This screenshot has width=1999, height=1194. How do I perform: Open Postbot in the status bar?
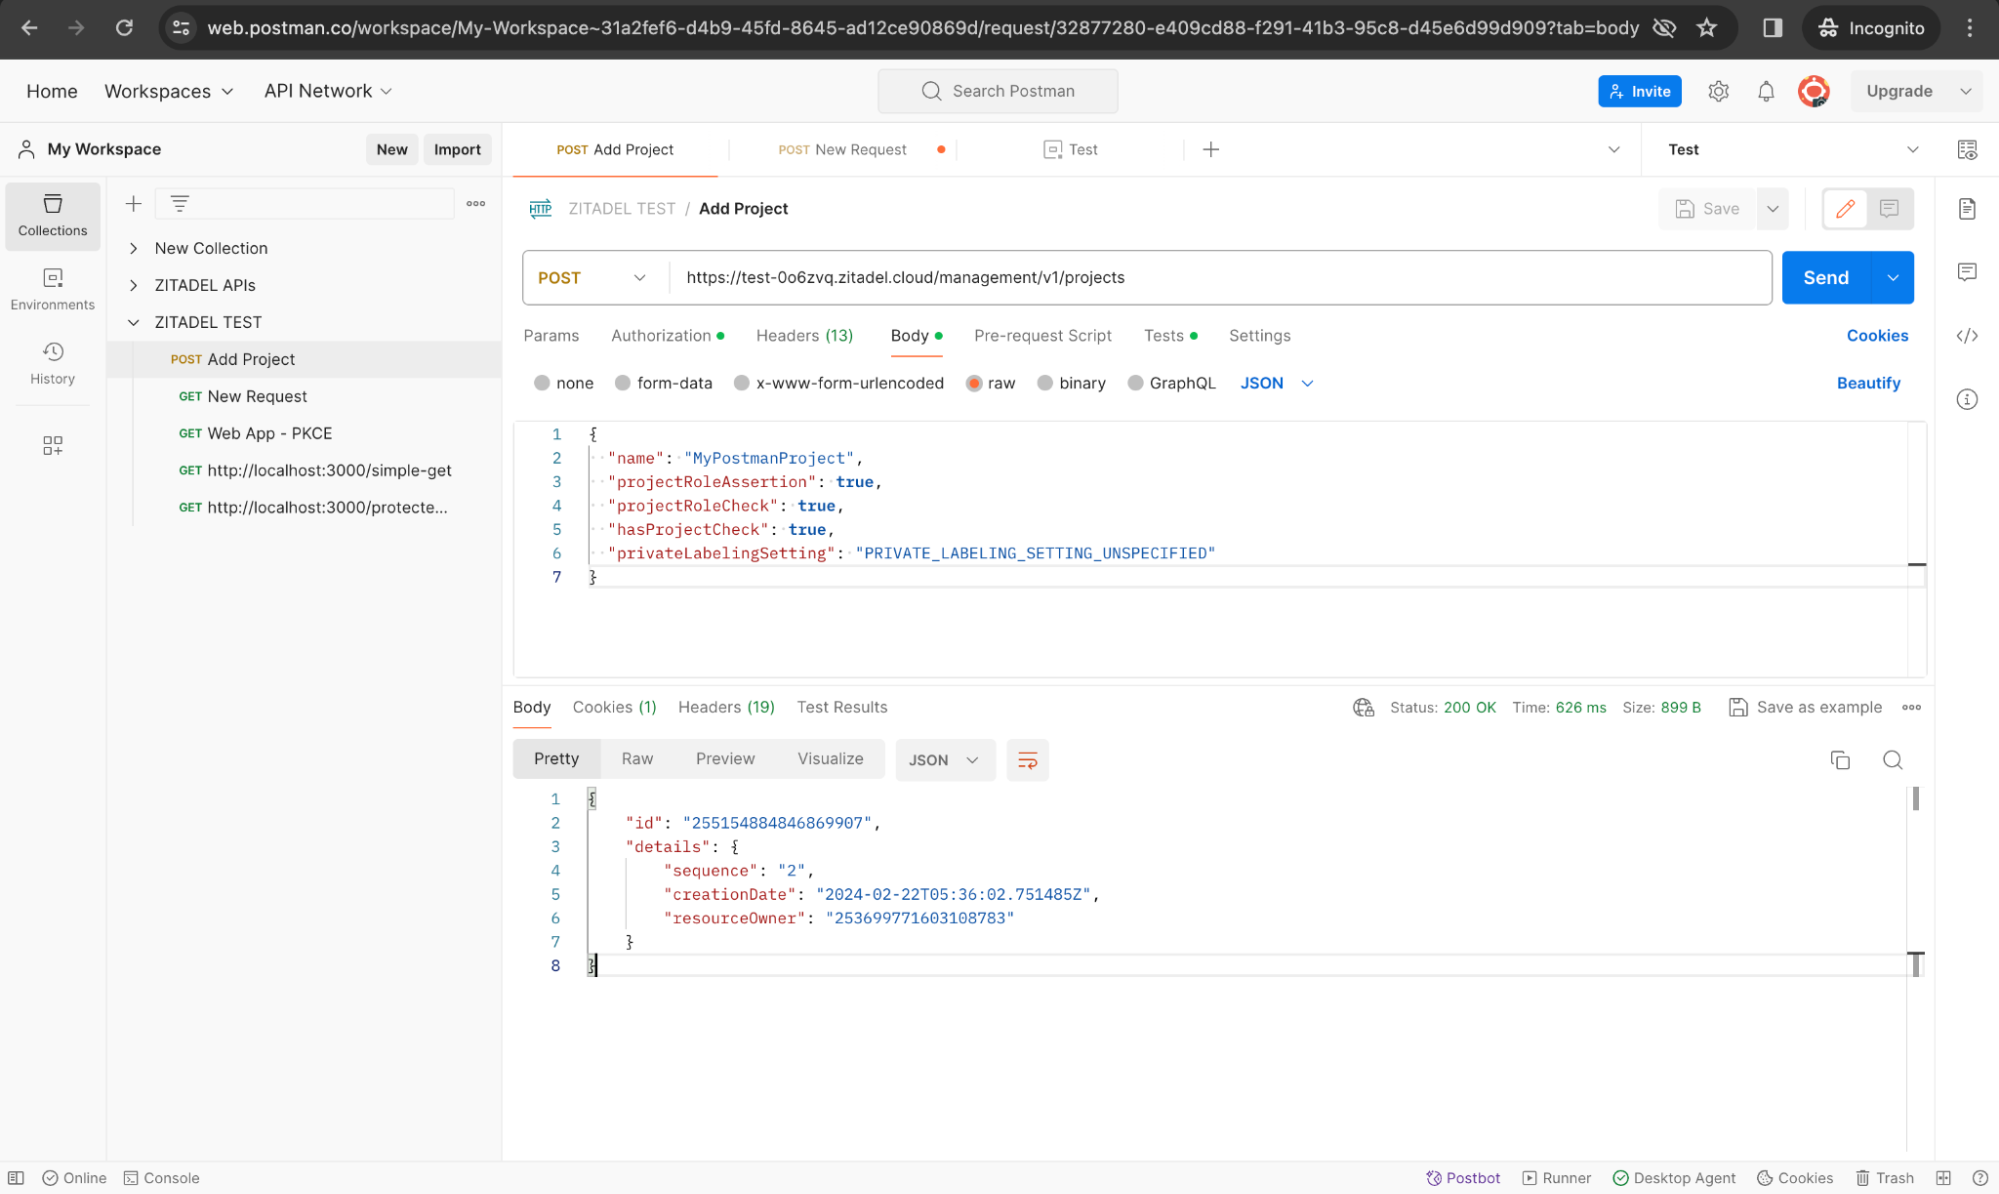tap(1463, 1178)
